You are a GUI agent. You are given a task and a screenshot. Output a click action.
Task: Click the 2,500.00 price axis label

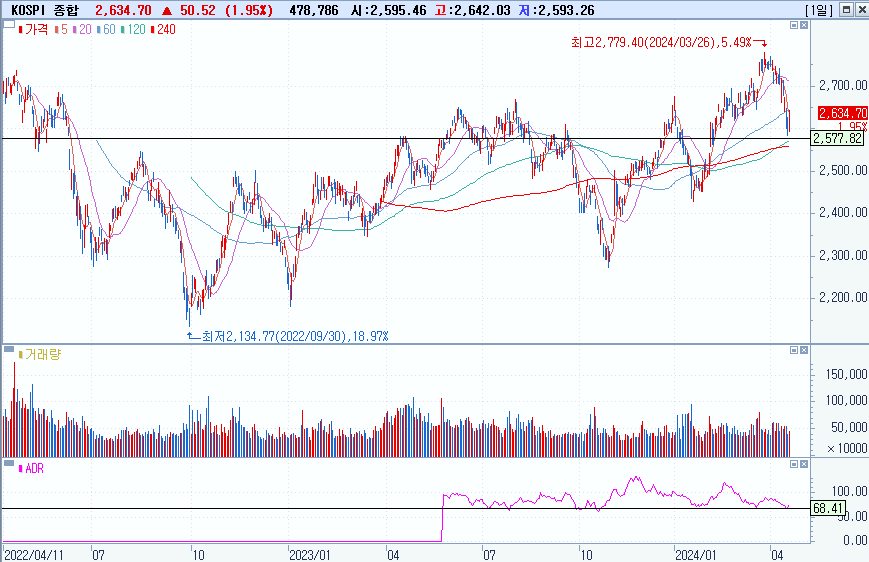[x=844, y=170]
